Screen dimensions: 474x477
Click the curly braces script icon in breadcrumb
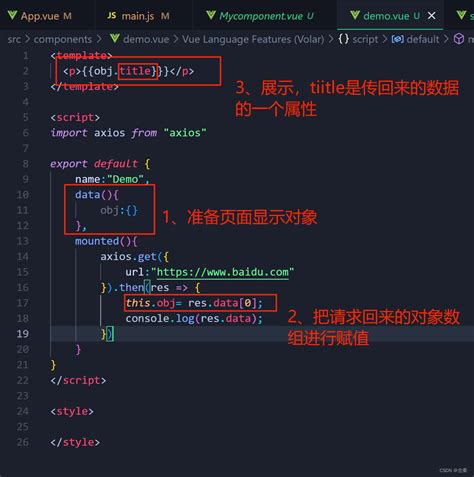pos(344,39)
